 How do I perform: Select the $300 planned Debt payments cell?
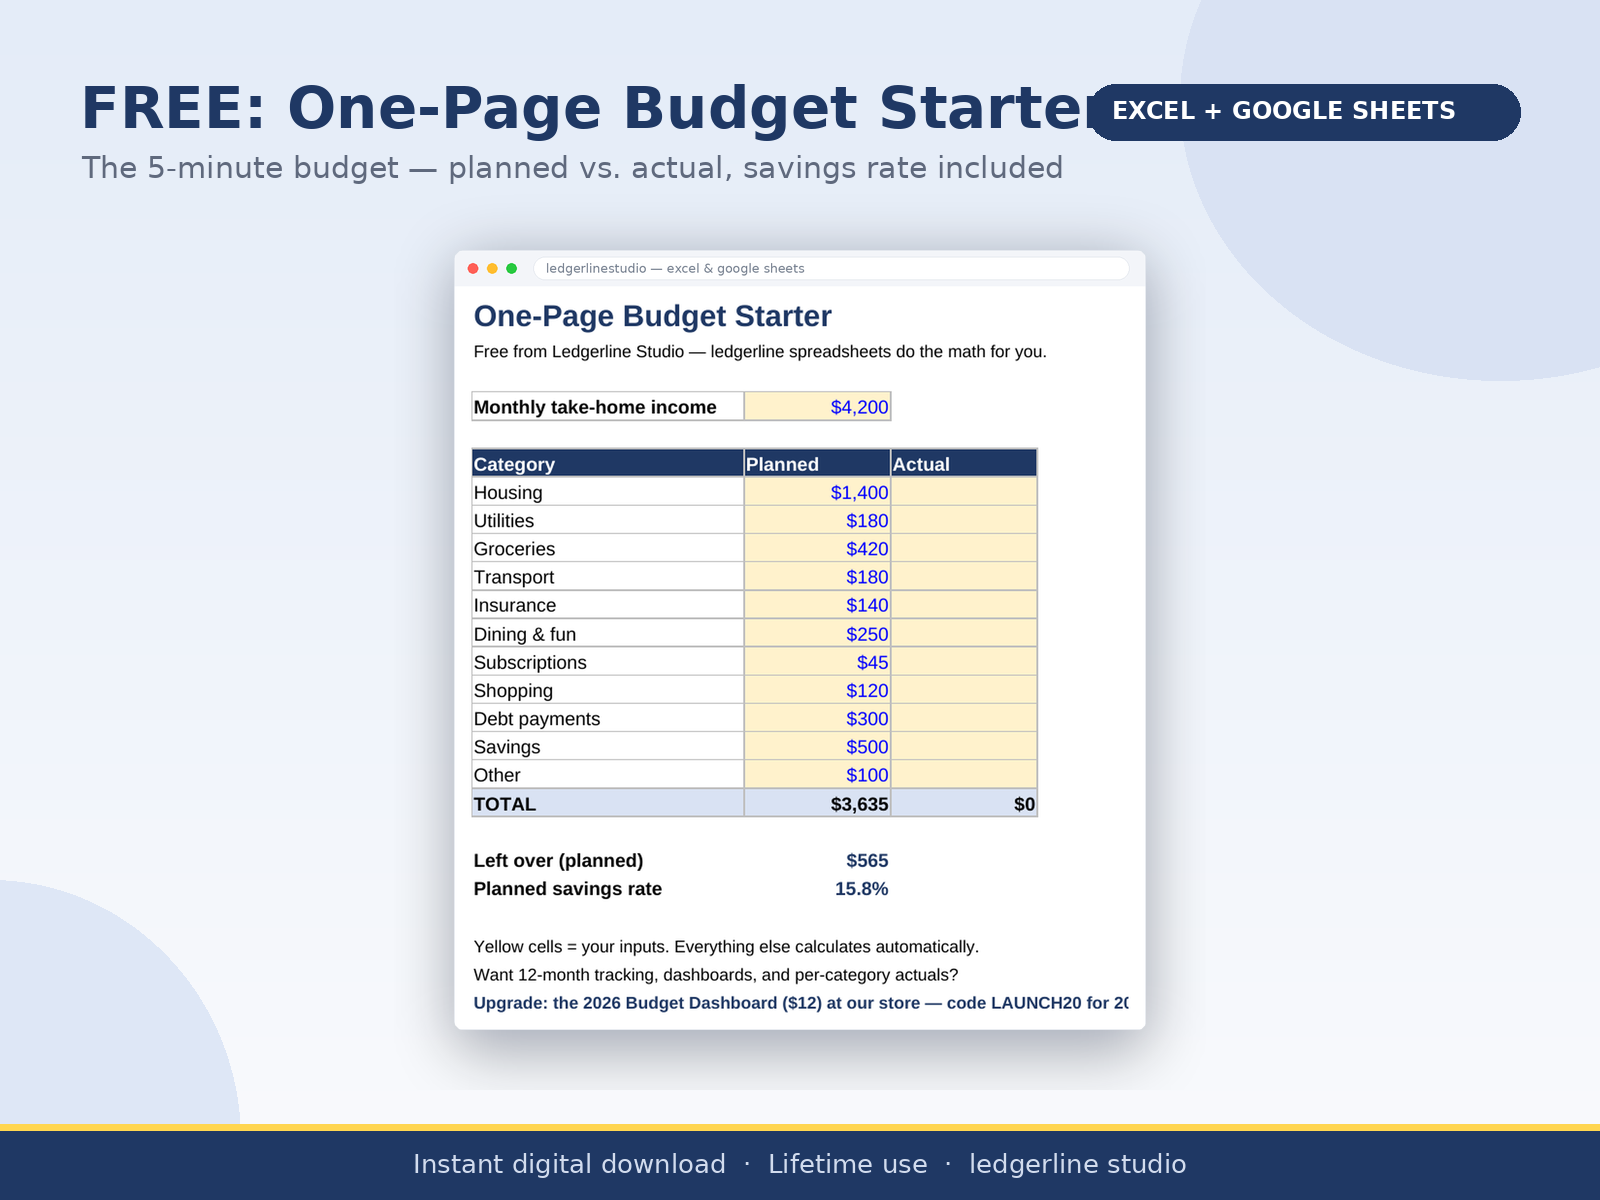[x=817, y=718]
